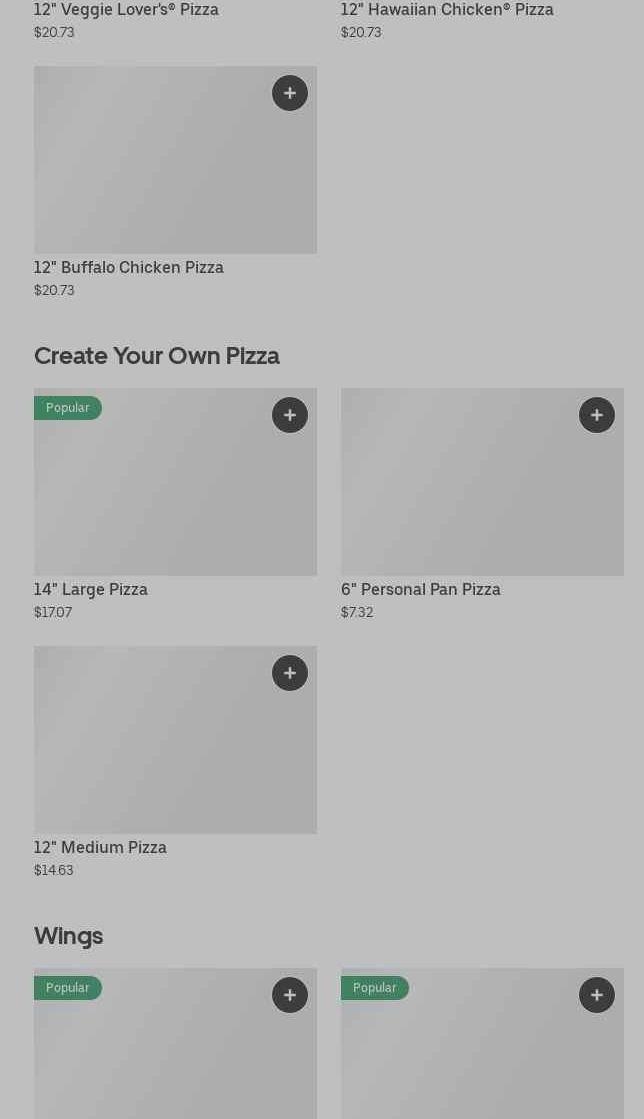Click the 12" Veggie Lover's Pizza title
Image resolution: width=644 pixels, height=1119 pixels.
(126, 10)
